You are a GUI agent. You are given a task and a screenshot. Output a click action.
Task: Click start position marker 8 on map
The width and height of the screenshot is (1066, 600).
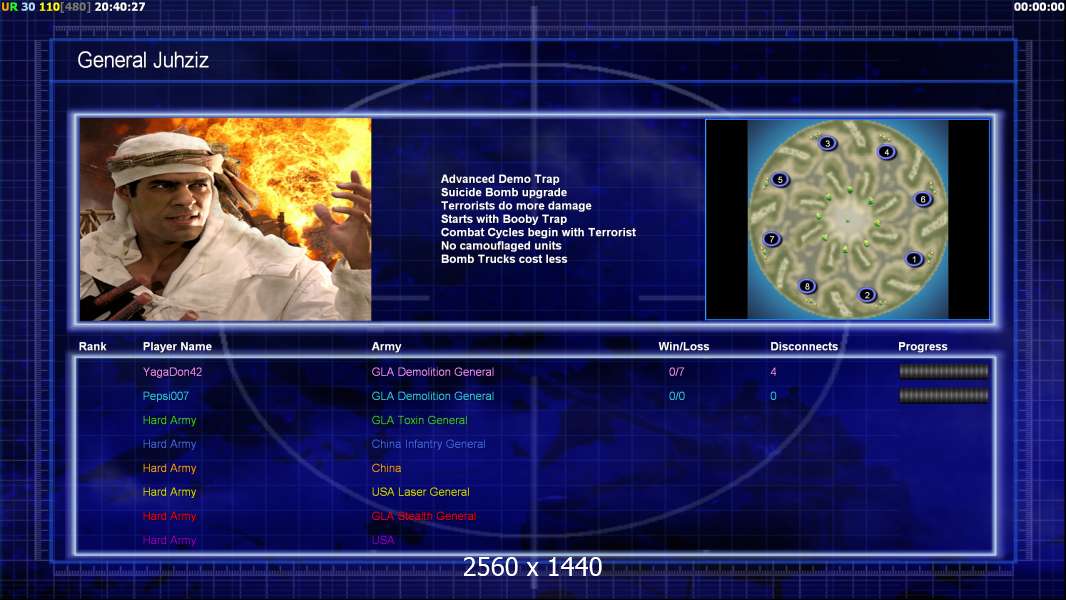807,286
